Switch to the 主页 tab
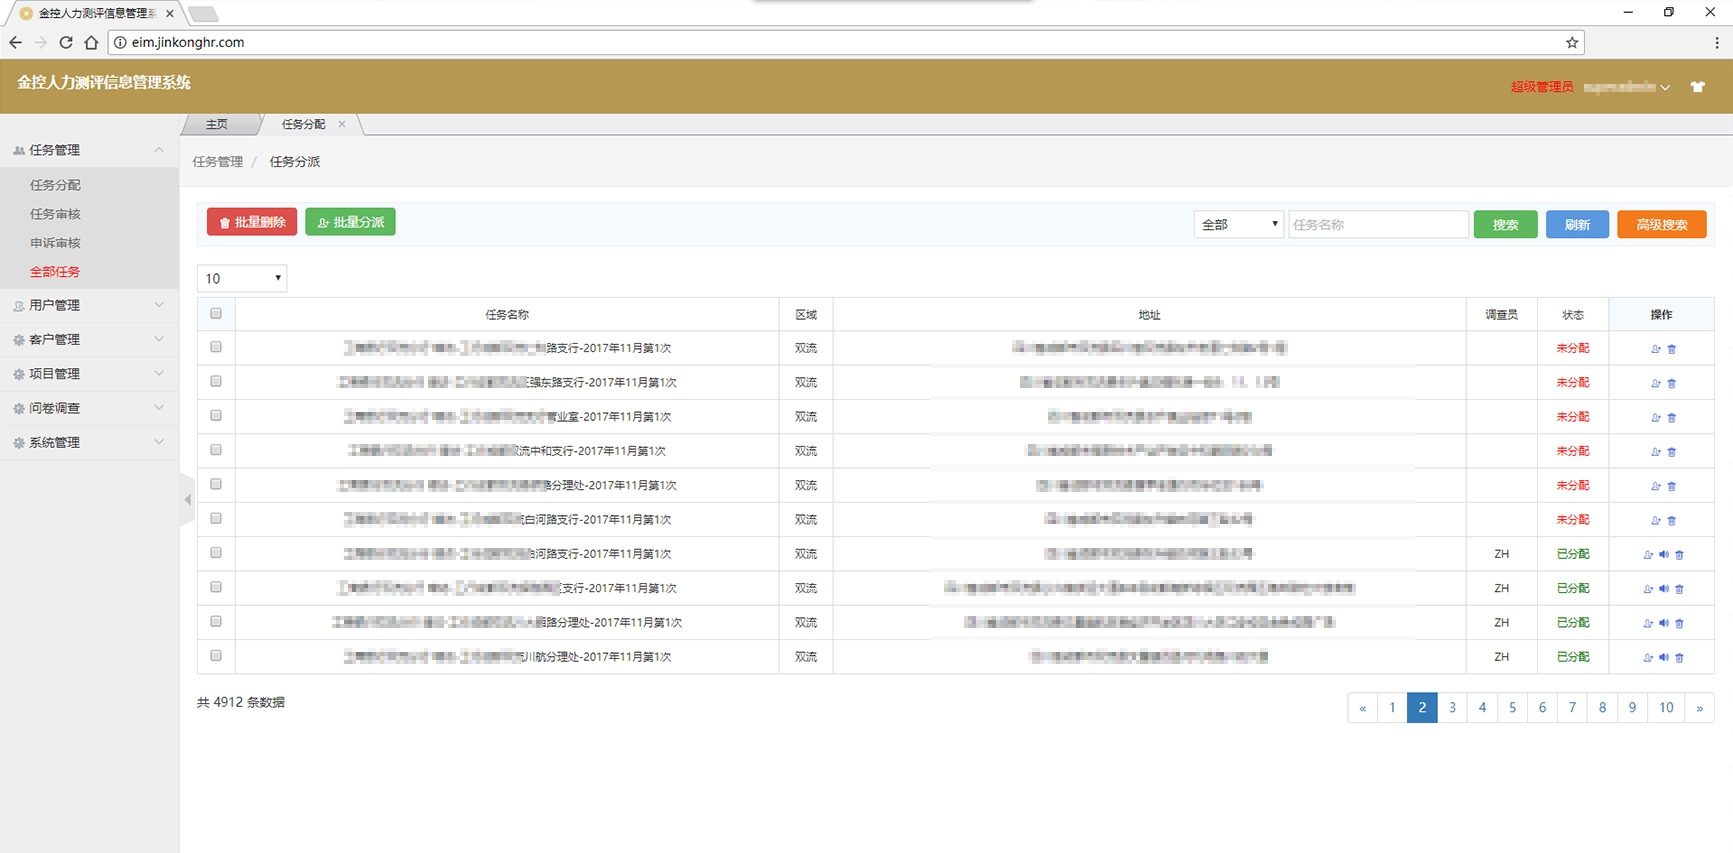The image size is (1733, 853). click(x=217, y=124)
